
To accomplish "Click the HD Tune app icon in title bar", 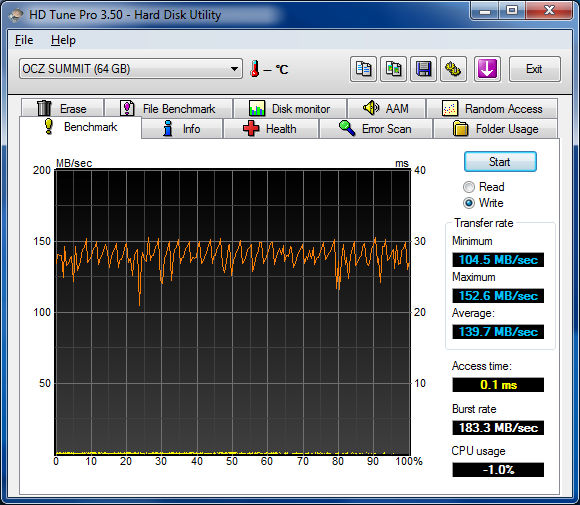I will pos(16,15).
